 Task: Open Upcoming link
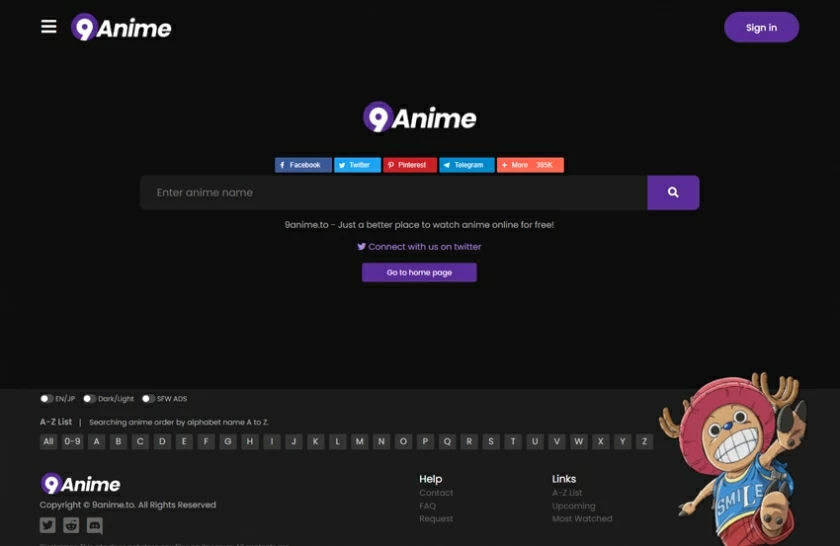click(573, 506)
